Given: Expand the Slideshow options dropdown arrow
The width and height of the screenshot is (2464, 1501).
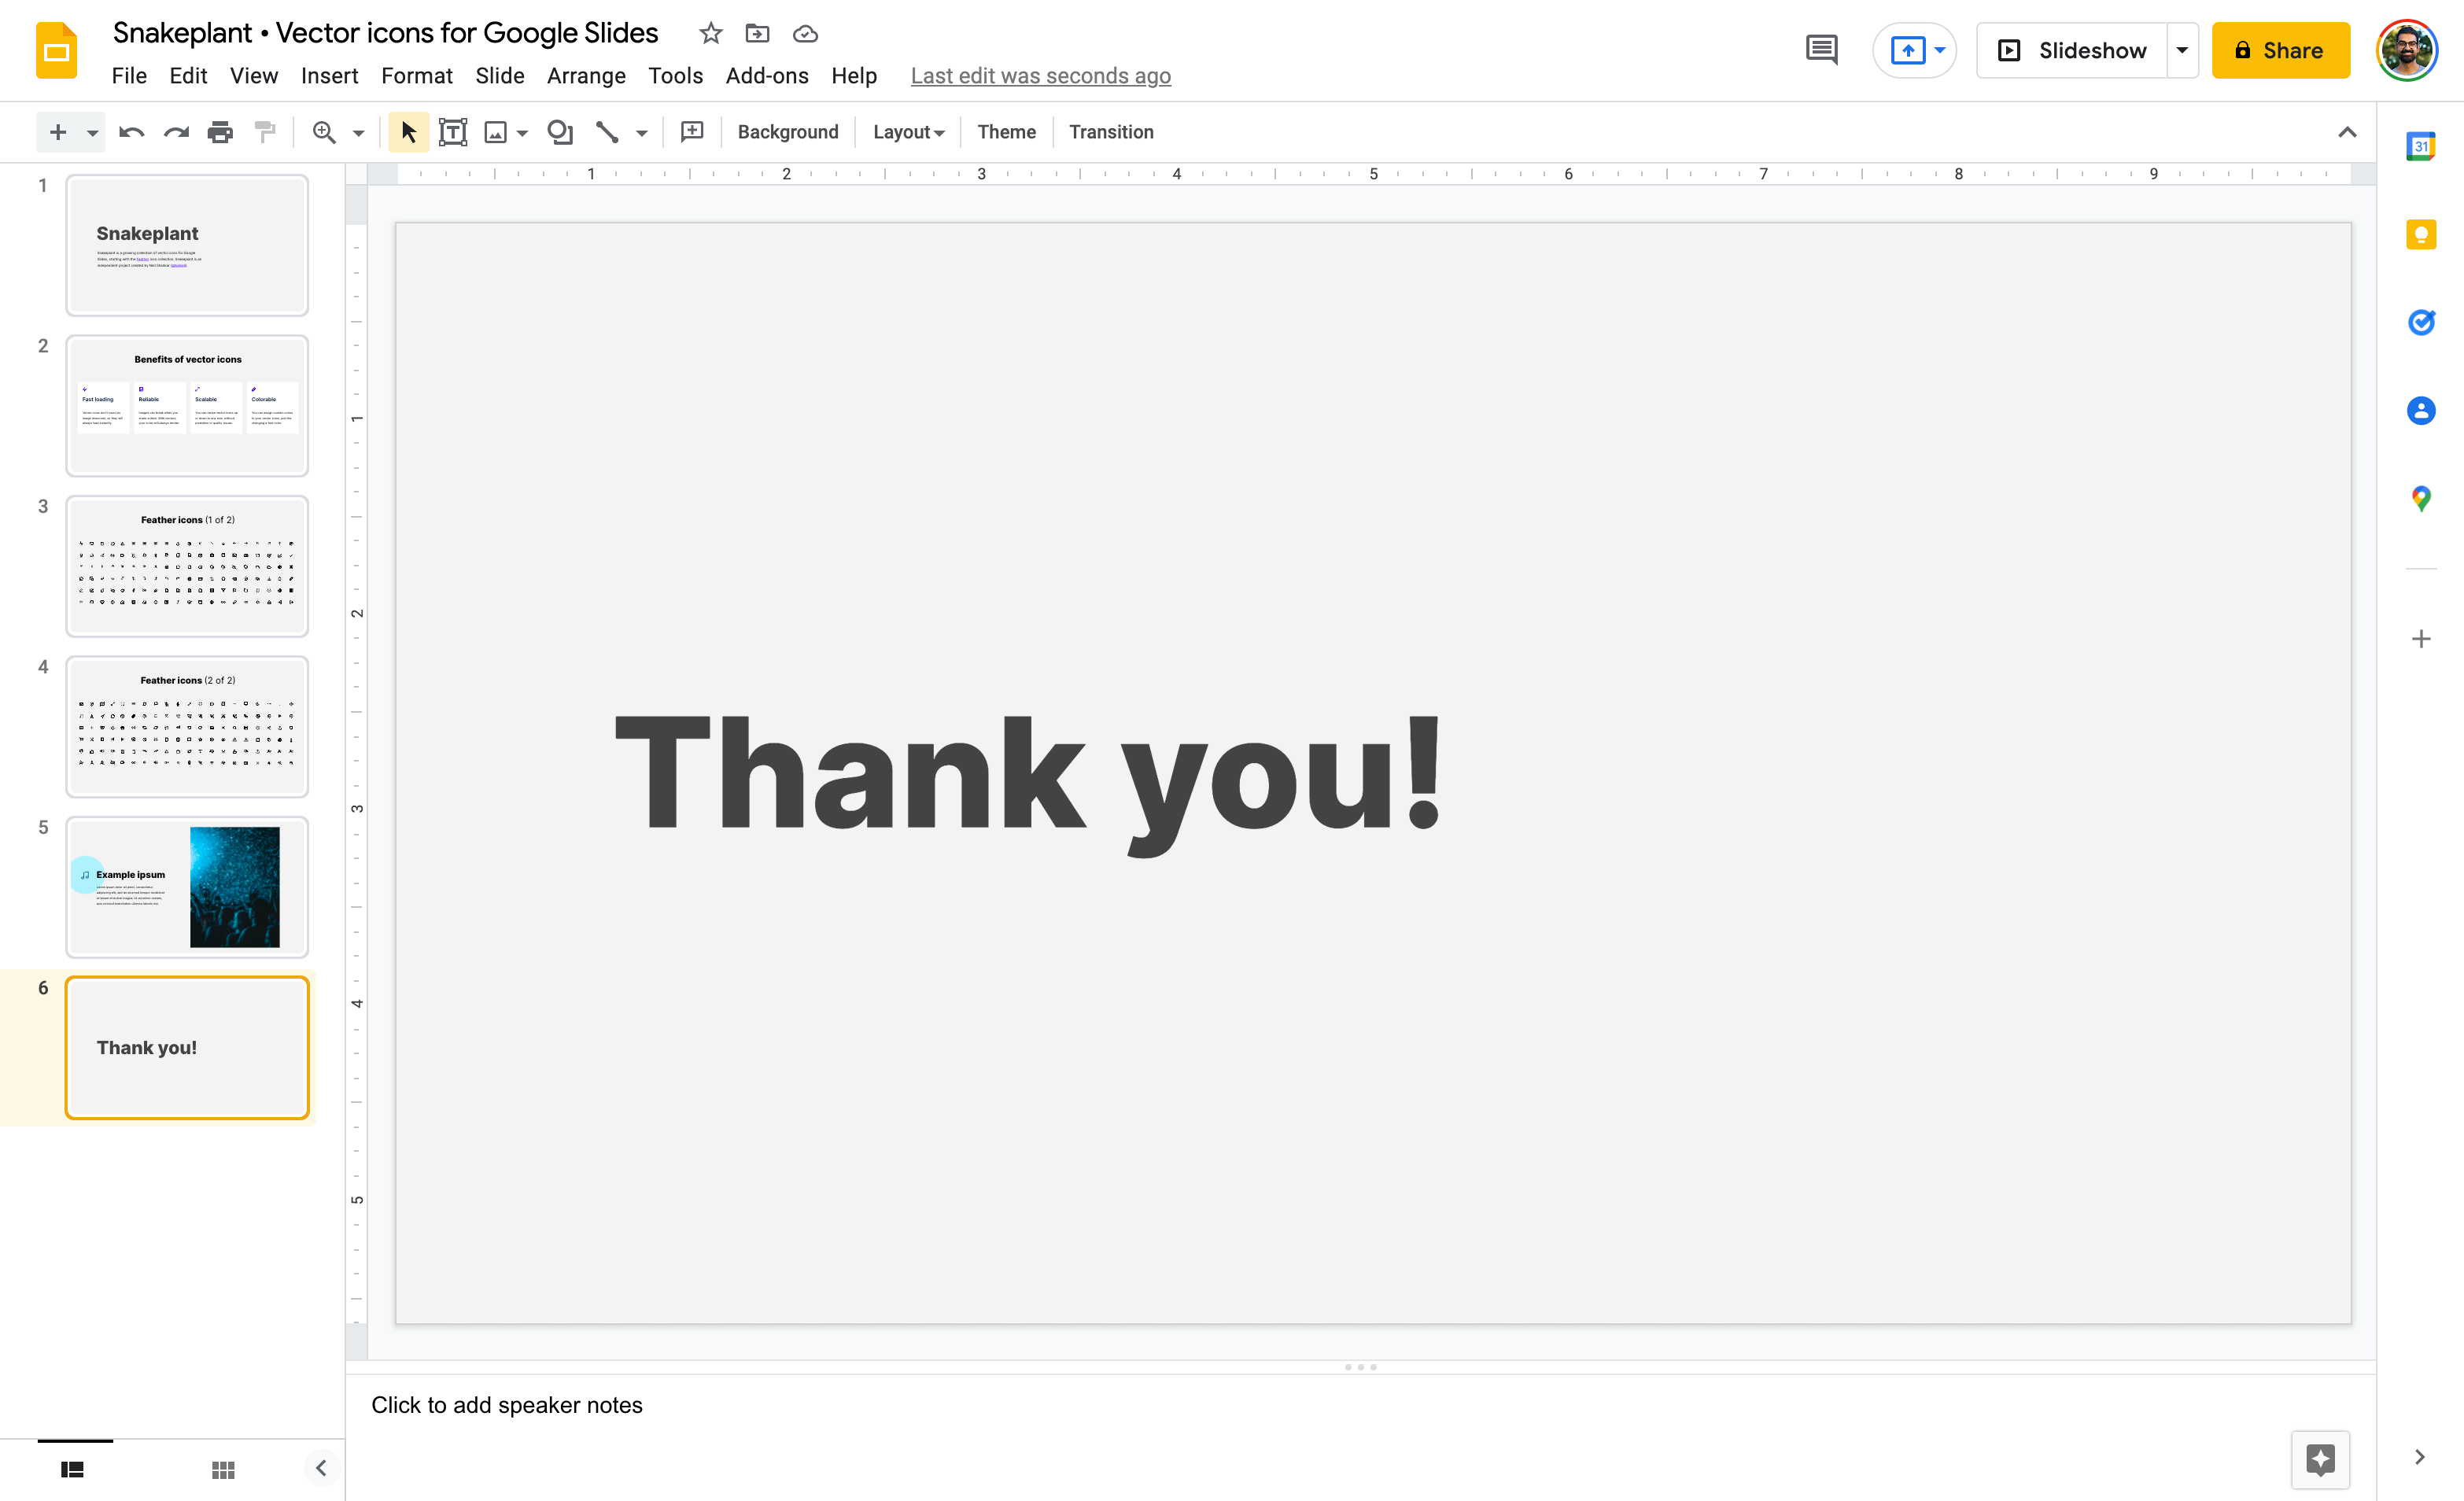Looking at the screenshot, I should (x=2182, y=50).
